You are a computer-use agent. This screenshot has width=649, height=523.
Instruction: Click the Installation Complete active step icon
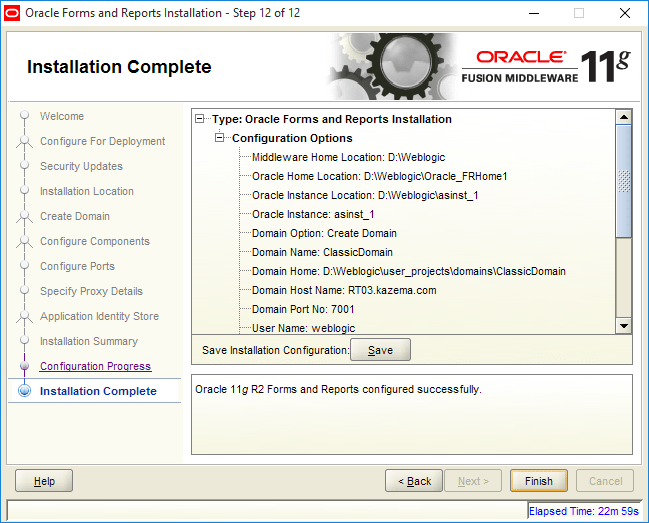coord(25,391)
